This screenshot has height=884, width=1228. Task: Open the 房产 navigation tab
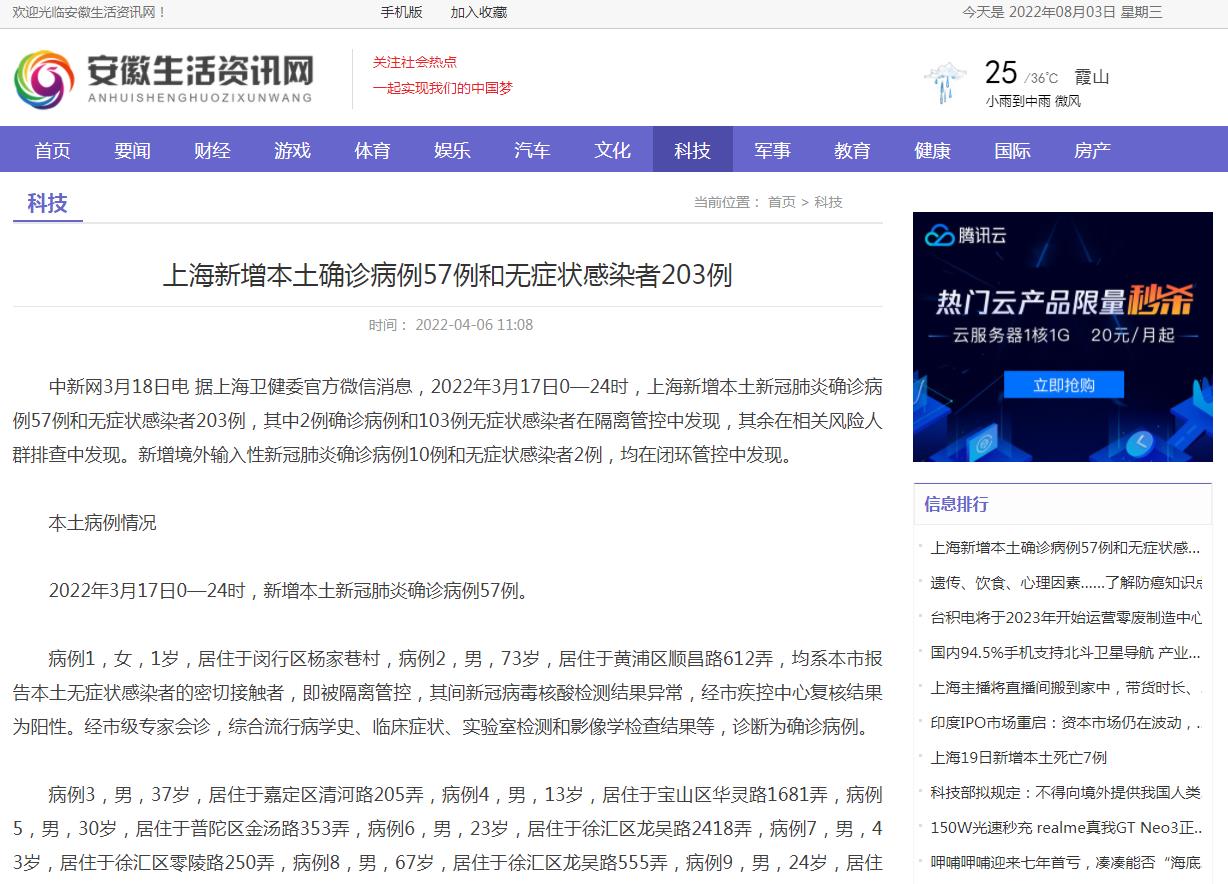1093,150
